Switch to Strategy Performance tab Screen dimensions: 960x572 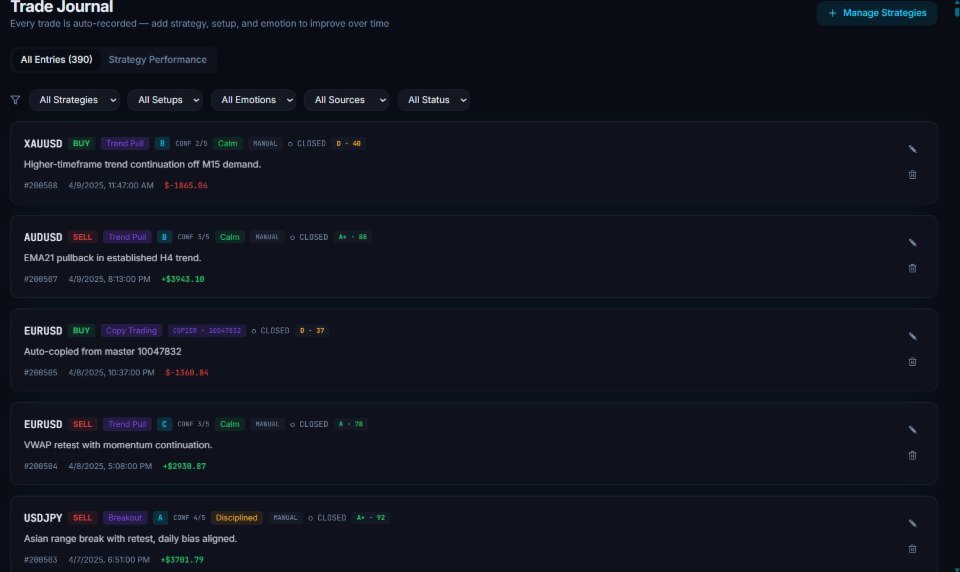(x=157, y=59)
